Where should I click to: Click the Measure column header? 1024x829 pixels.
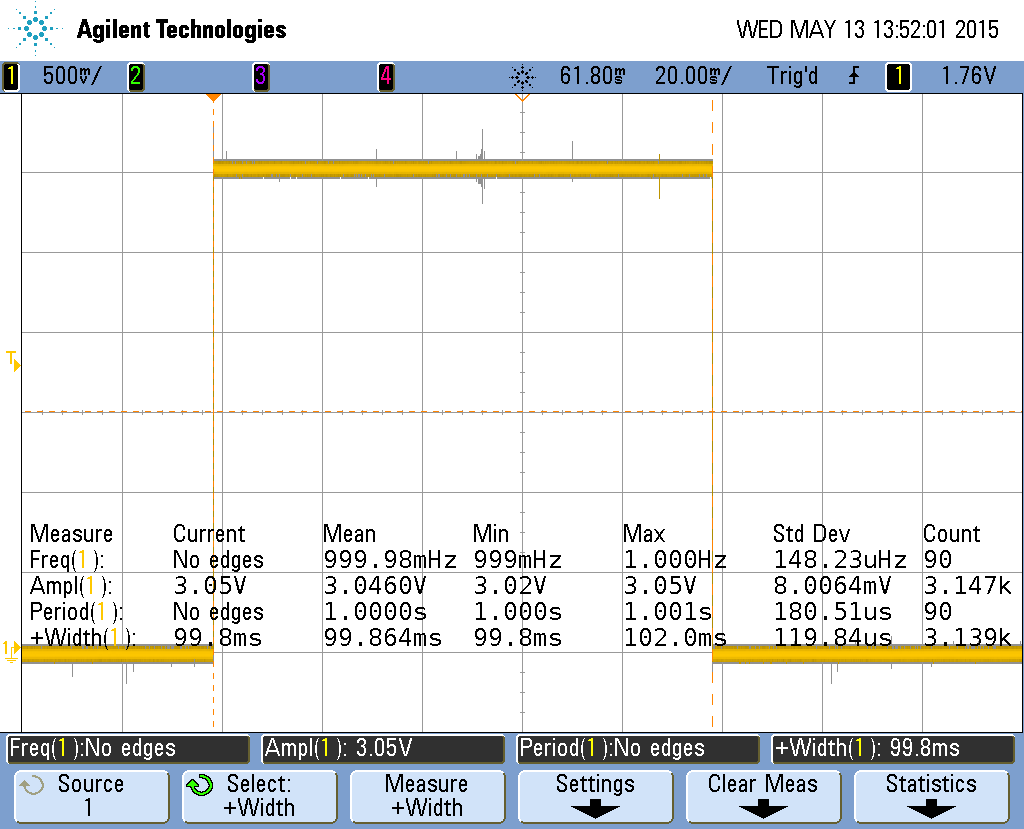click(71, 534)
